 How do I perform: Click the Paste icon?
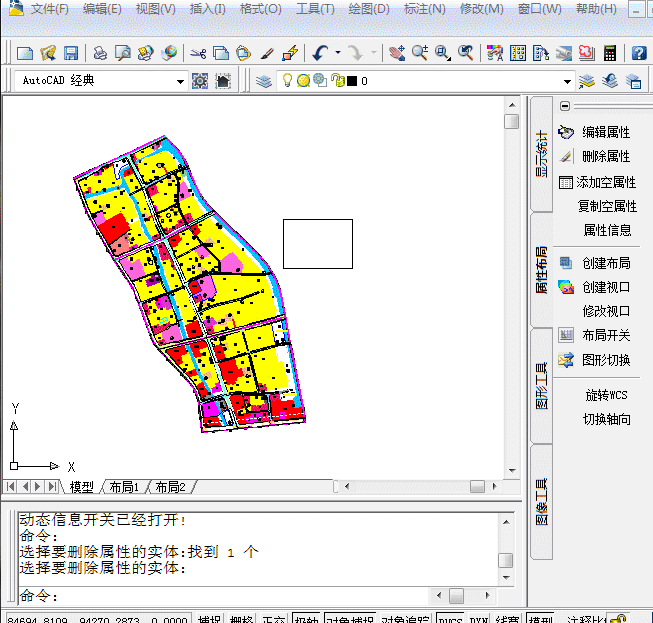click(x=244, y=53)
